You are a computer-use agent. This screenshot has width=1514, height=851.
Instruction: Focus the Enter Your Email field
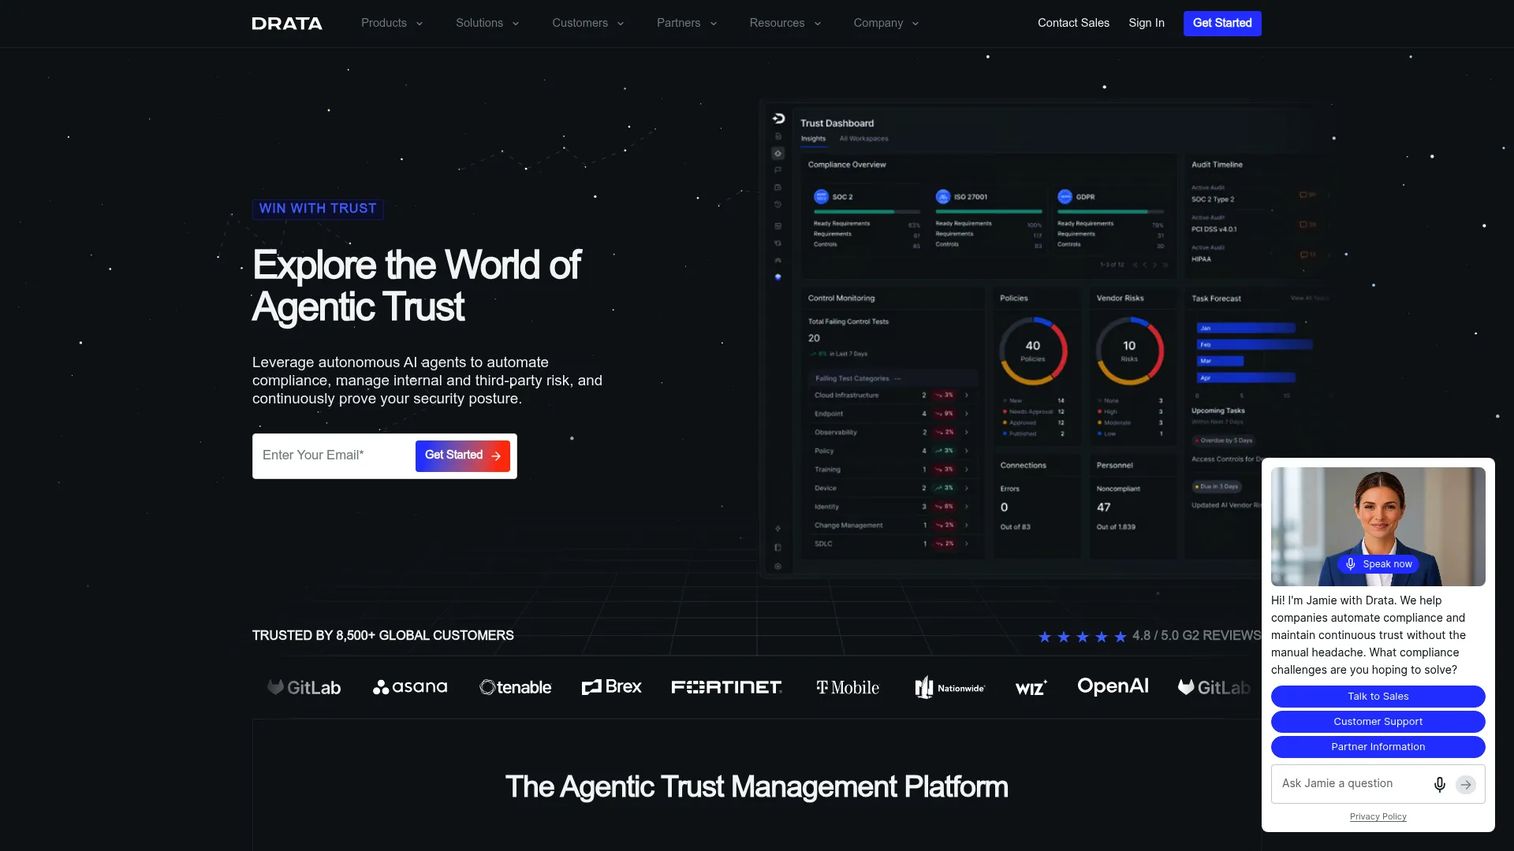click(x=334, y=455)
